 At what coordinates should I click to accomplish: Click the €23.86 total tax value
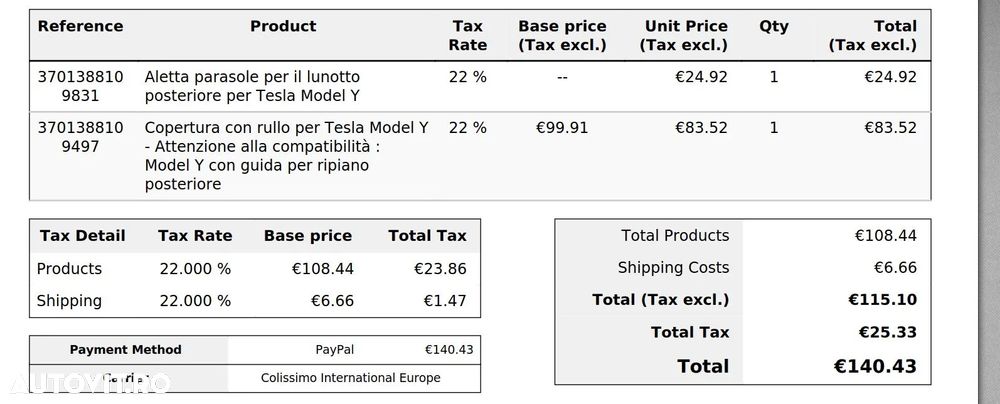click(x=440, y=269)
